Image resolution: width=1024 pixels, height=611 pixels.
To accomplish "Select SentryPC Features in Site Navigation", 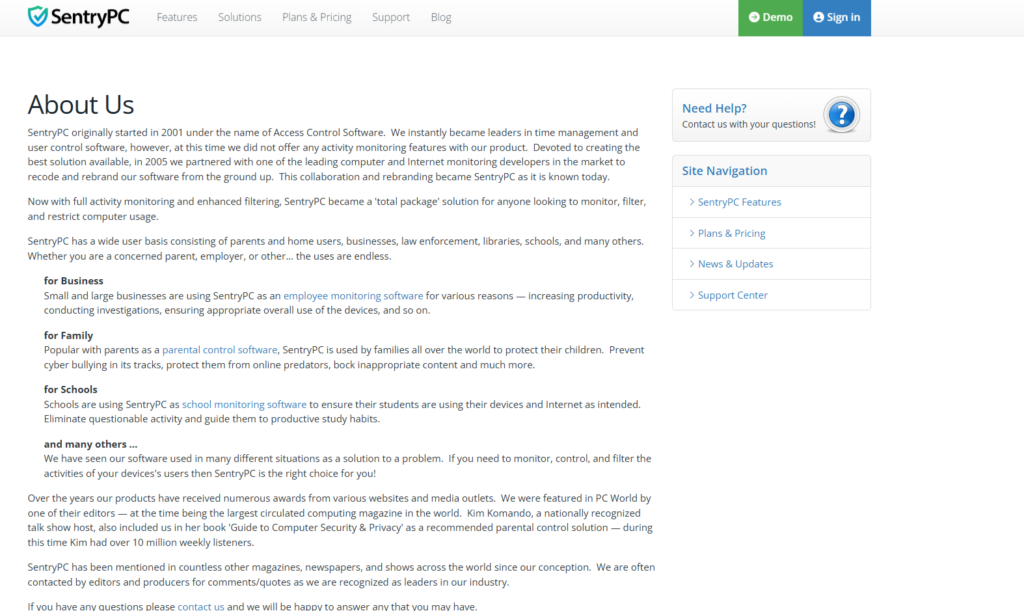I will [739, 202].
